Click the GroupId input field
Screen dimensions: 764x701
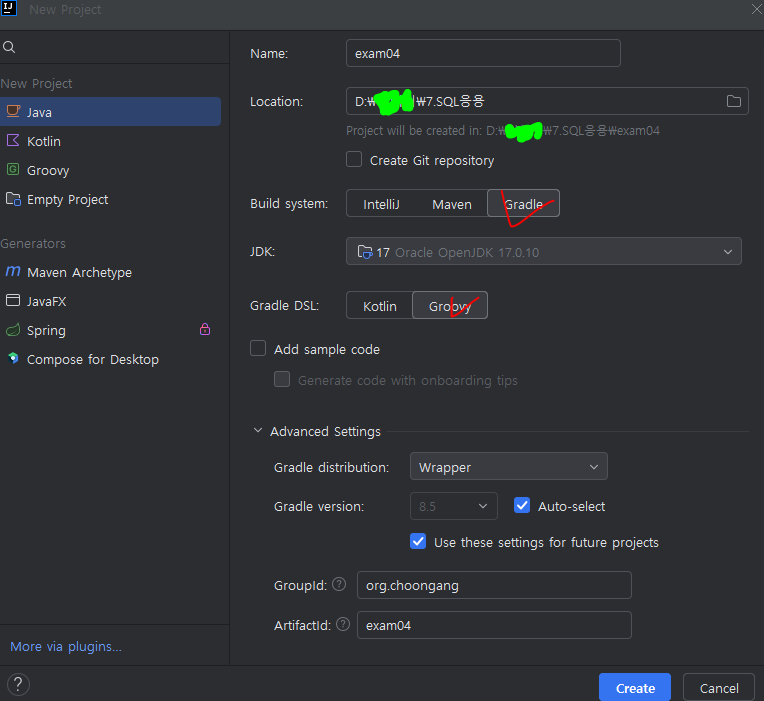[494, 585]
